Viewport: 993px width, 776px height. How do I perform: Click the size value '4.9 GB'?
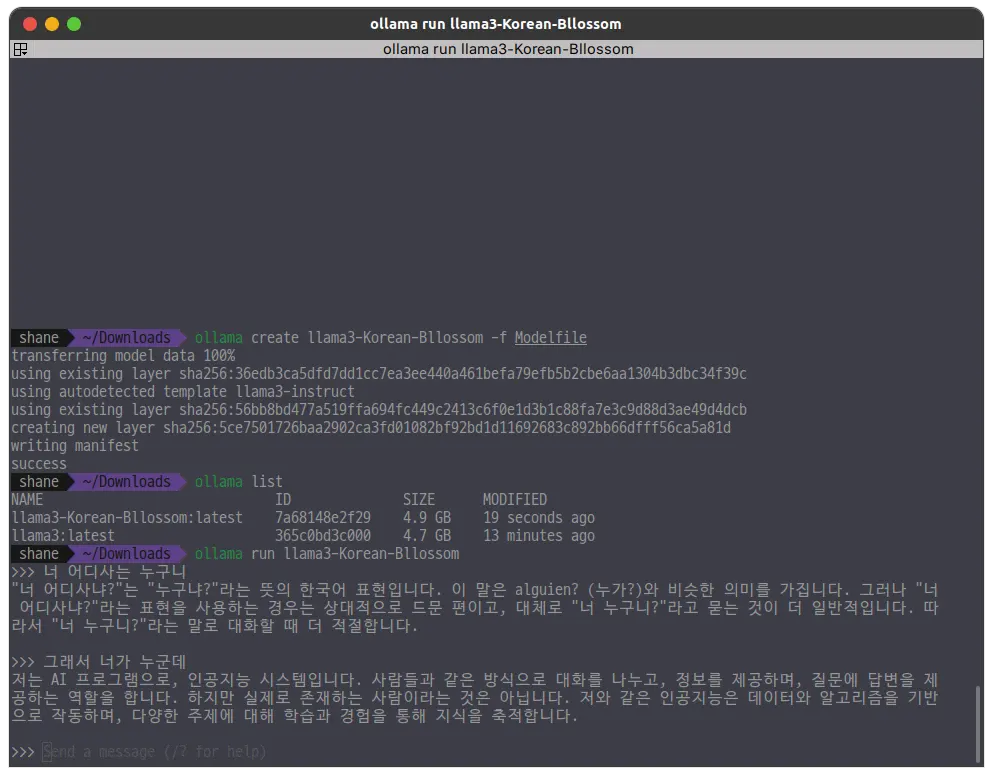pos(427,518)
